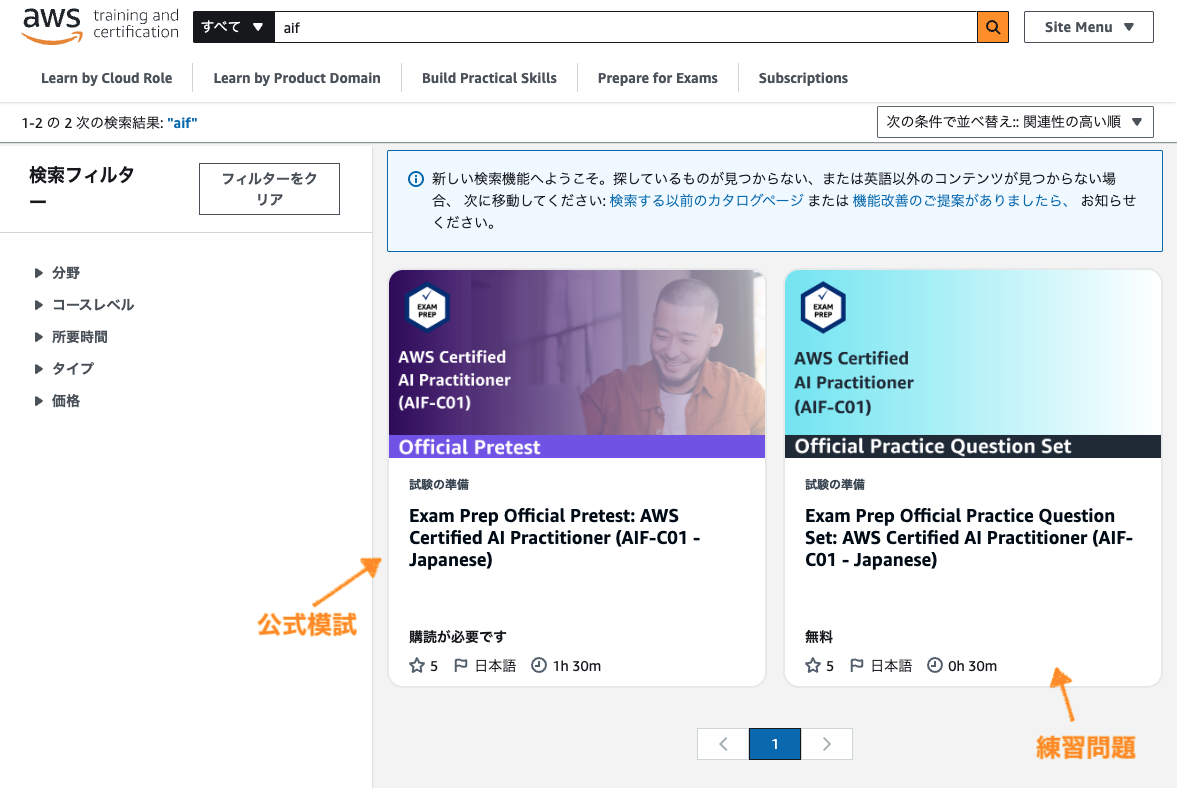Expand the 分野 filter
1177x788 pixels.
(x=57, y=272)
